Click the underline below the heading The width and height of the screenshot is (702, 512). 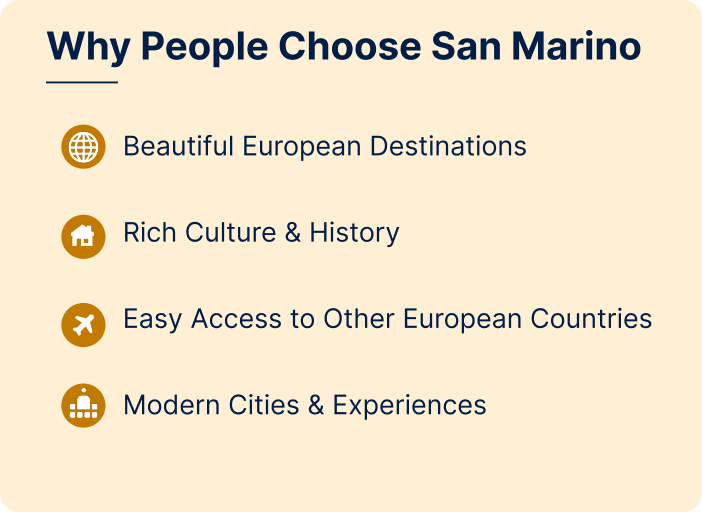[82, 82]
